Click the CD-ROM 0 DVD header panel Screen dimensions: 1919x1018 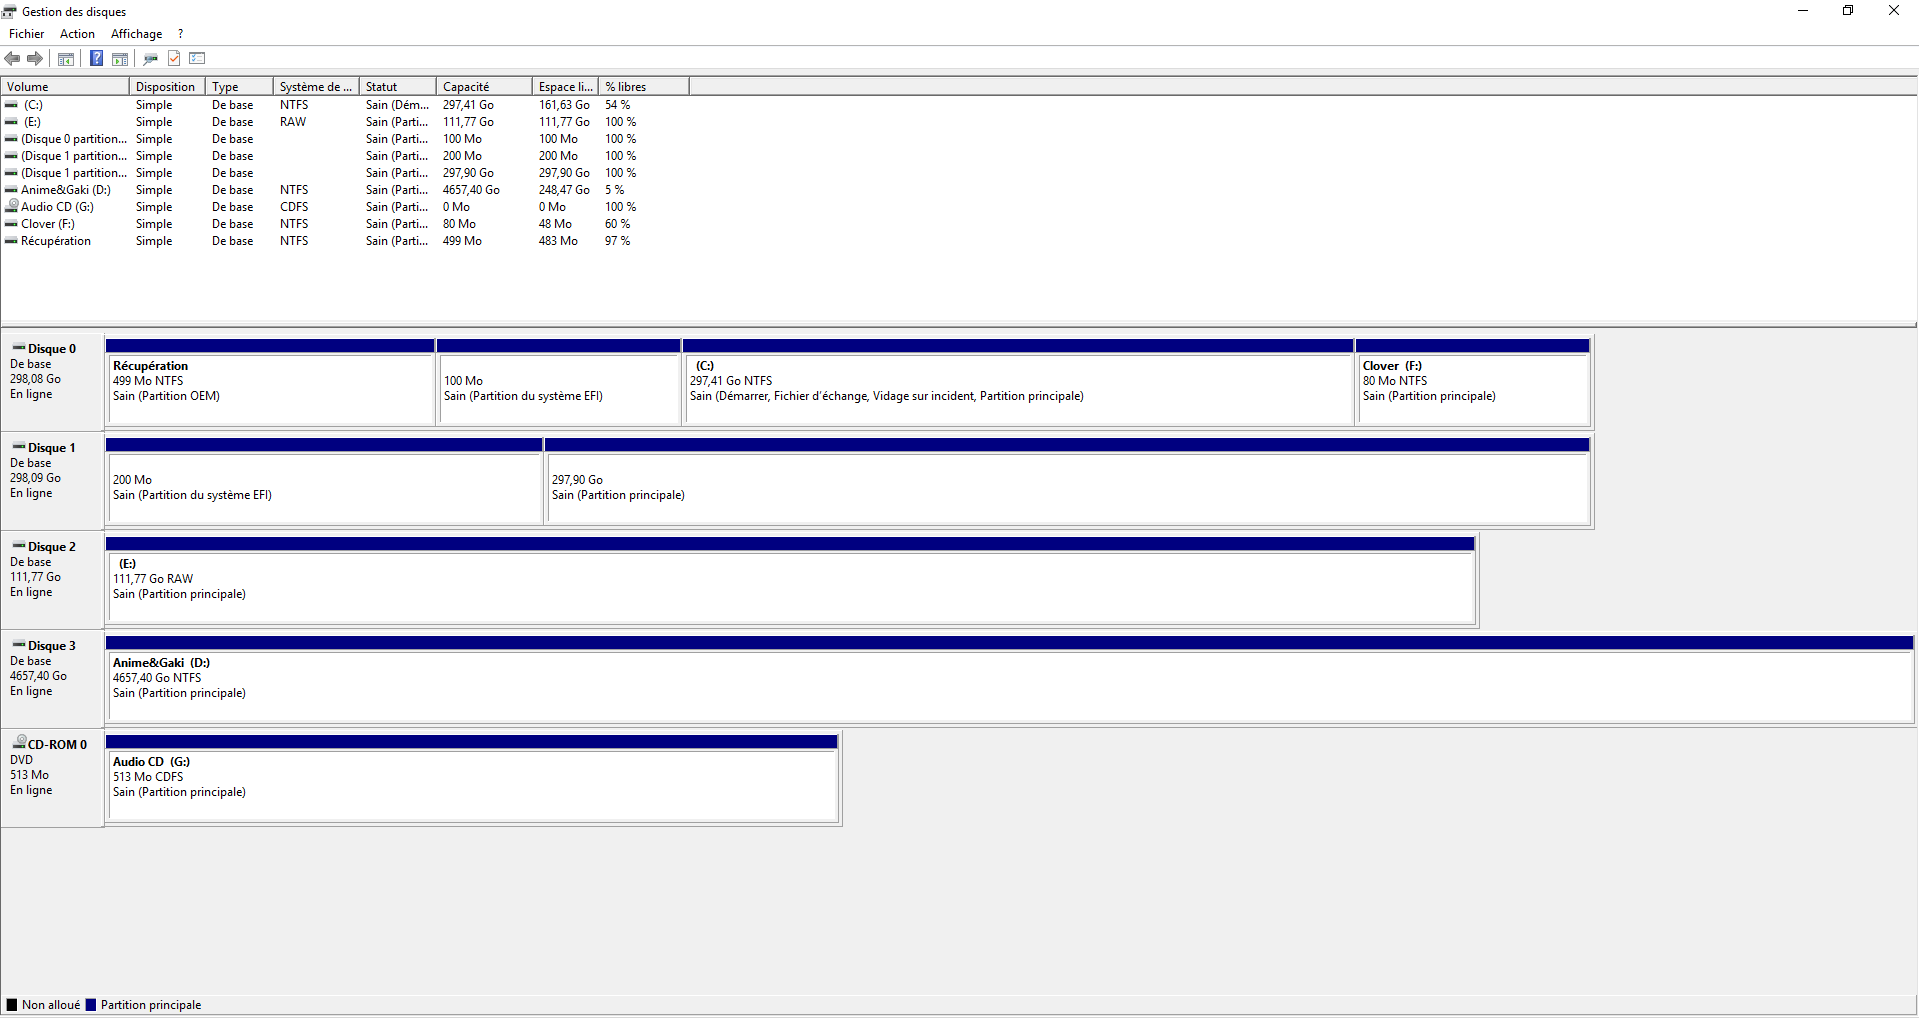pyautogui.click(x=53, y=778)
